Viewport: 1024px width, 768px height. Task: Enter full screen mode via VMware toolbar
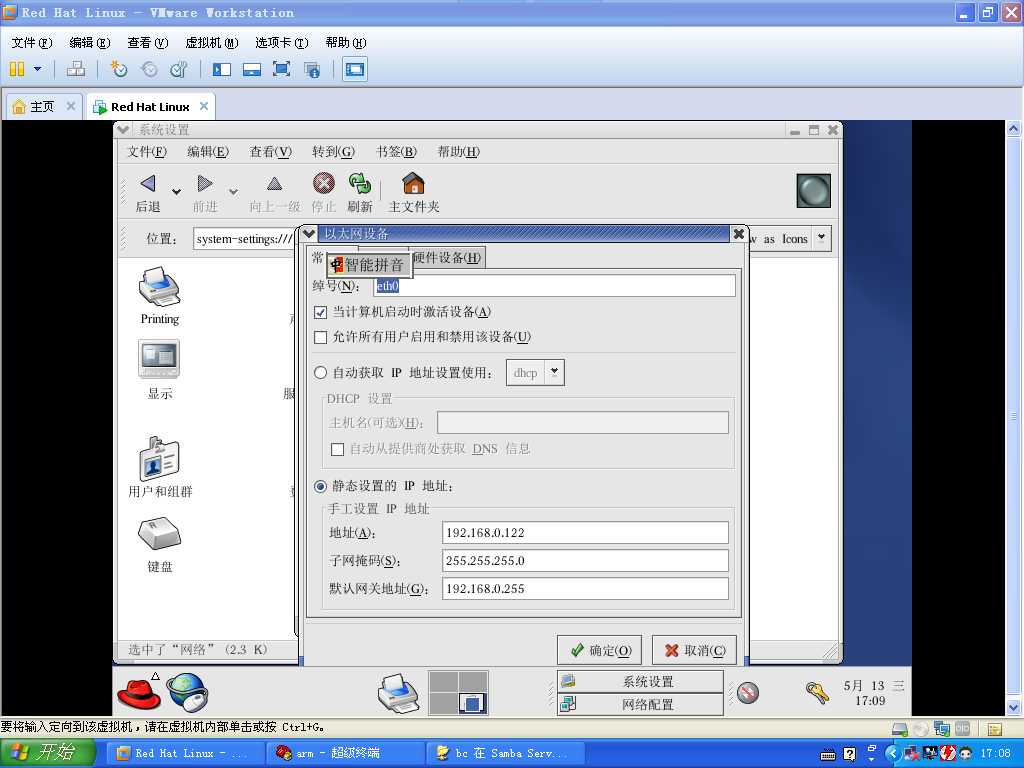(x=281, y=69)
